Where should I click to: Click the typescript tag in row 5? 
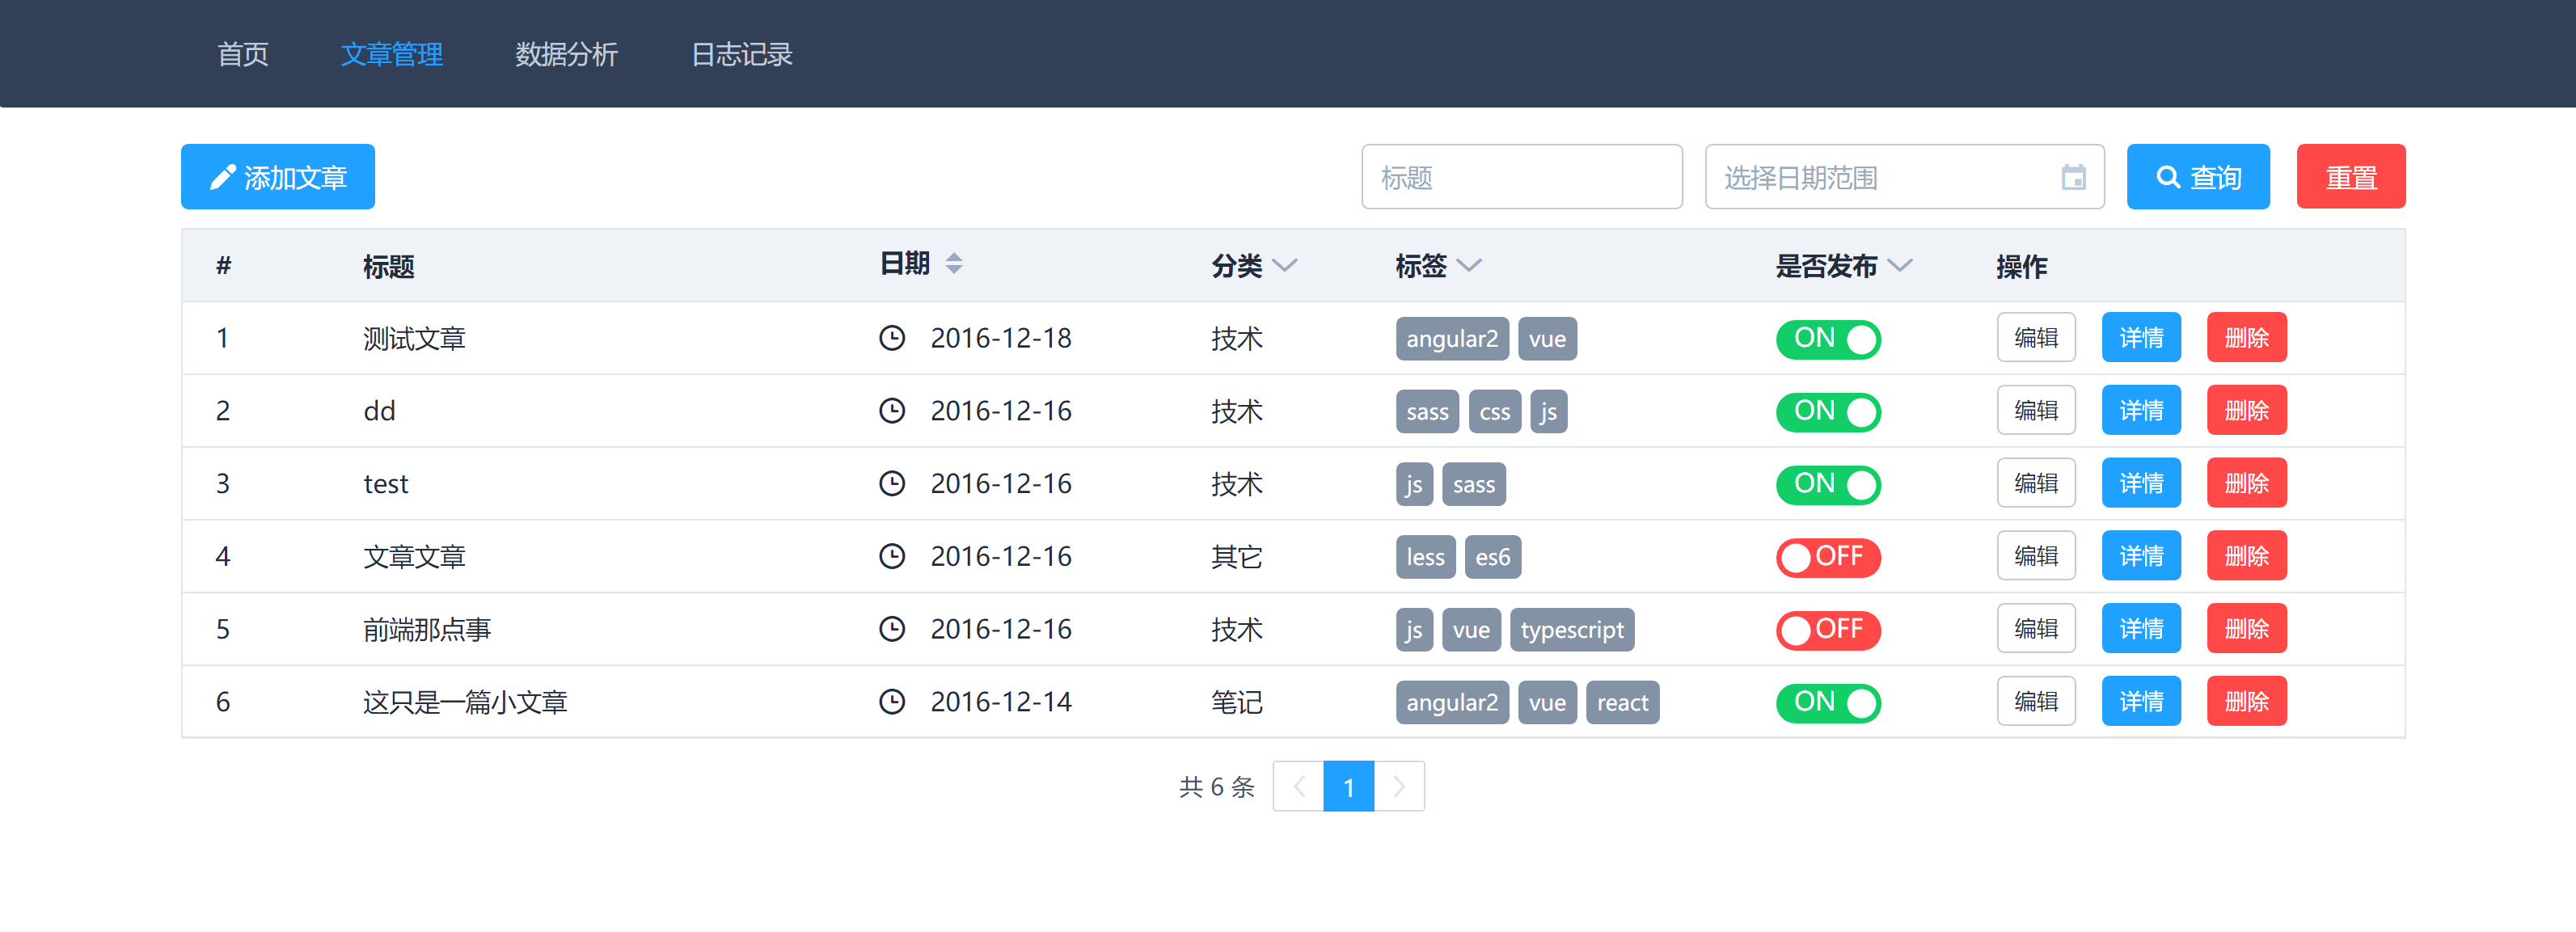(1571, 630)
